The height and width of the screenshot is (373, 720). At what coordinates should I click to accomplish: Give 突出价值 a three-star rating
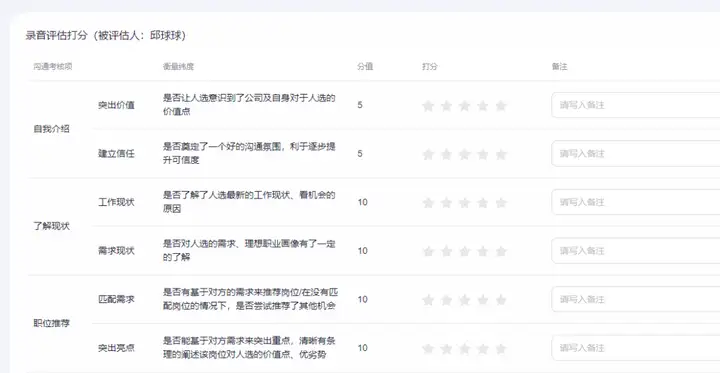(464, 106)
